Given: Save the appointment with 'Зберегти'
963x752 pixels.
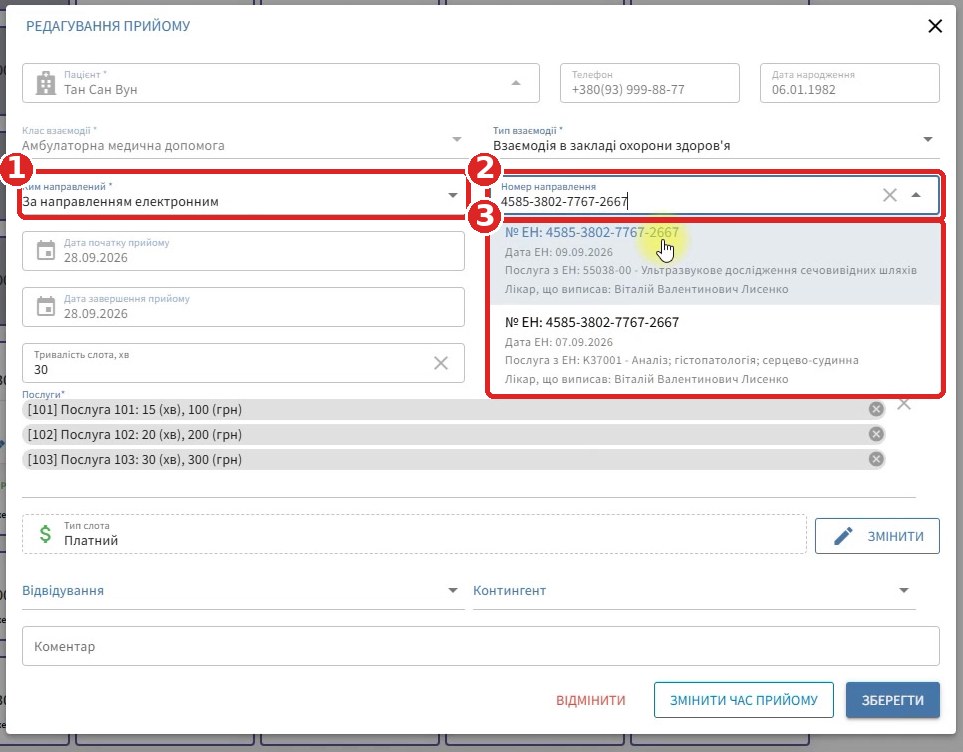Looking at the screenshot, I should 892,700.
